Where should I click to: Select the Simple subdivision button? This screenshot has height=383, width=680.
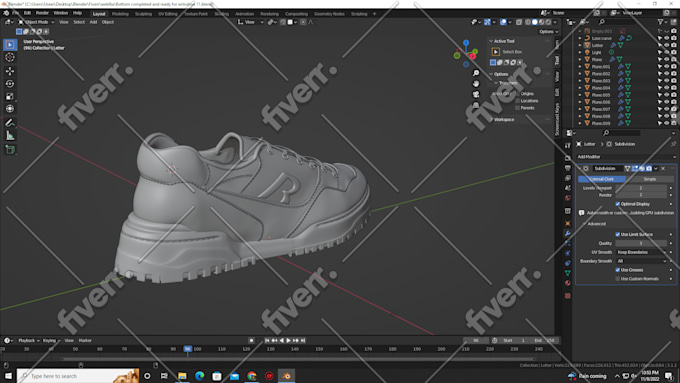pyautogui.click(x=650, y=179)
